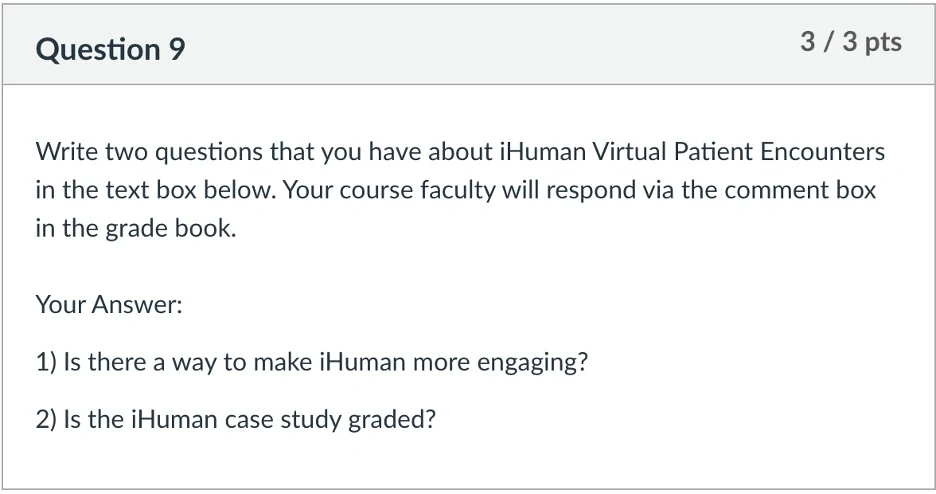
Task: Click the second line starting in the text box
Action: pos(455,190)
